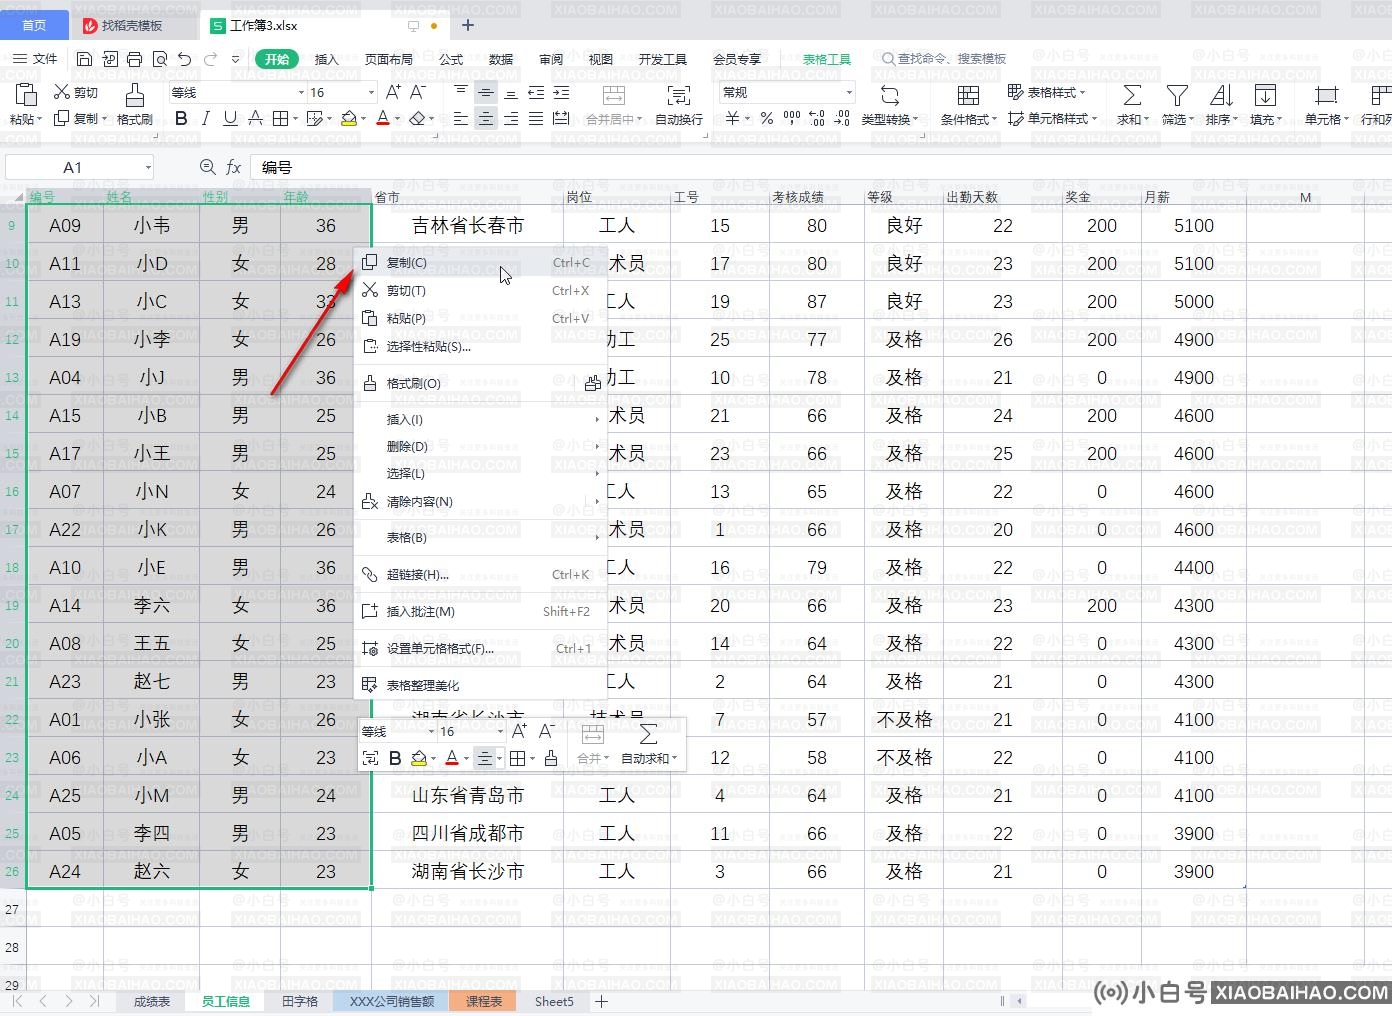Increase font size with ribbon A+ icon

click(393, 92)
